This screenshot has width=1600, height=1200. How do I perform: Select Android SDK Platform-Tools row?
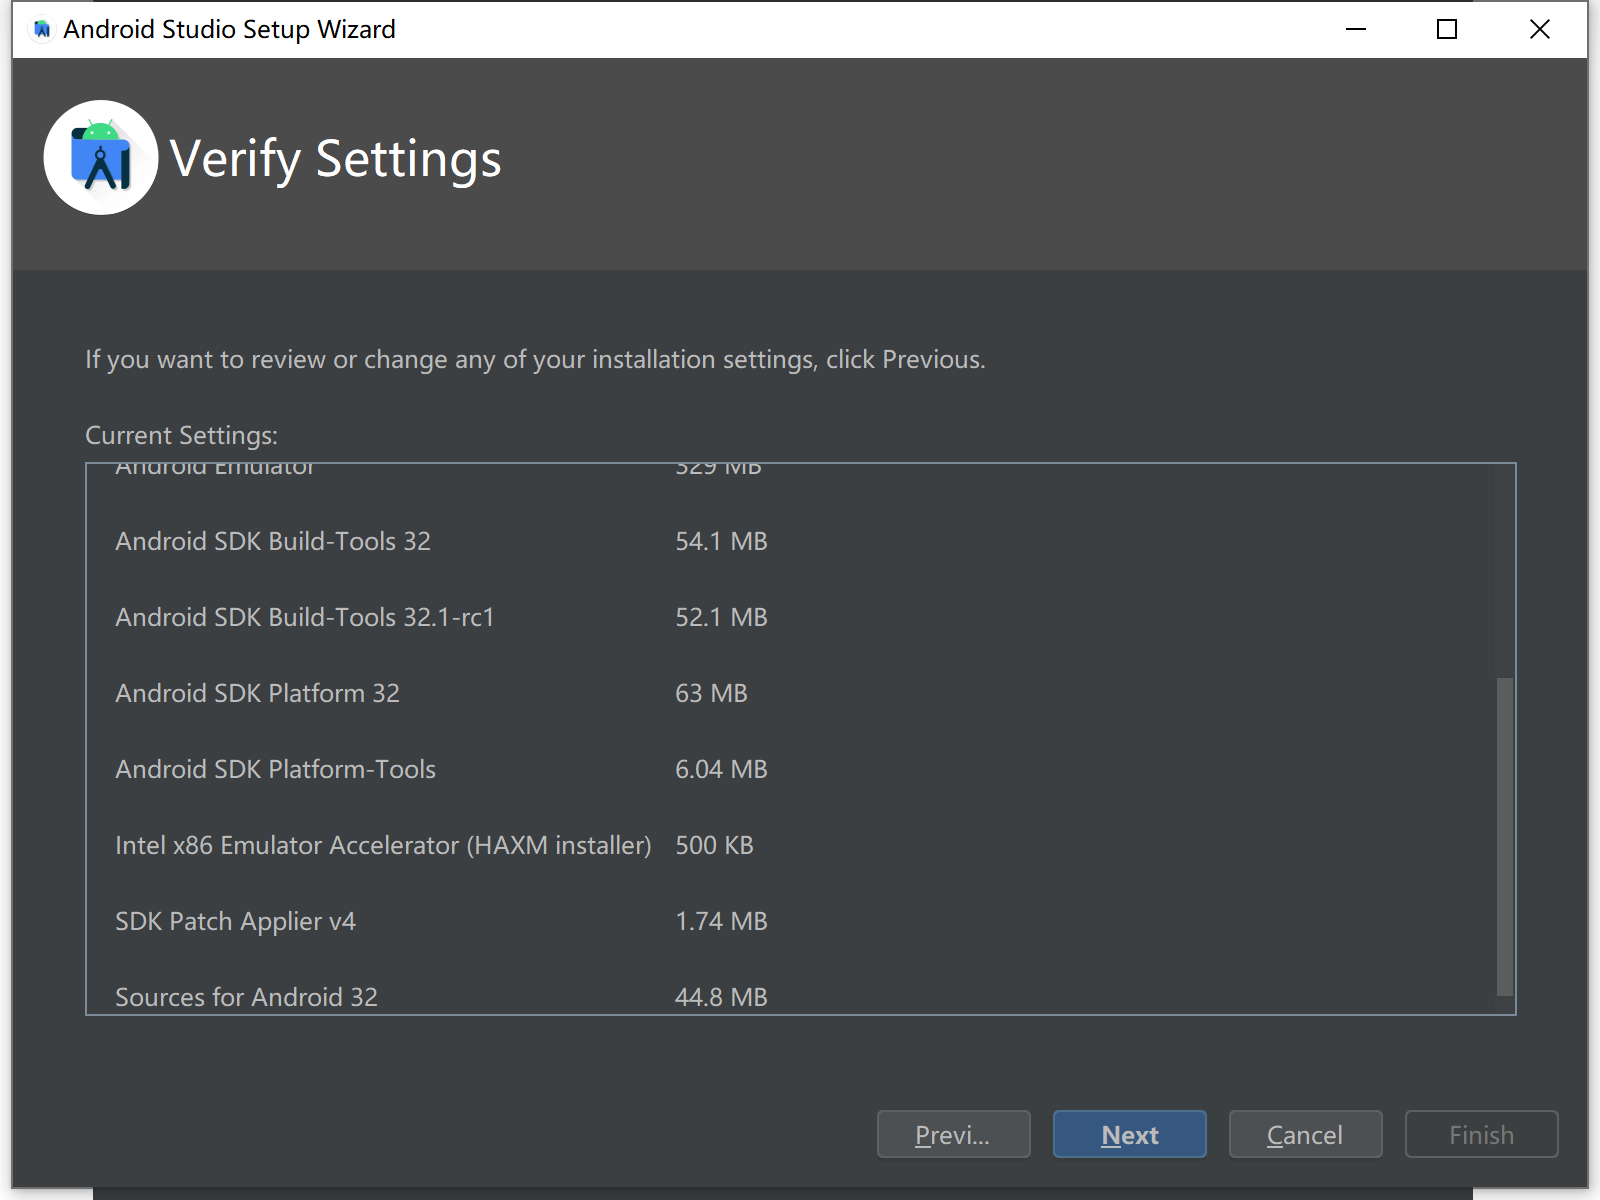[x=275, y=769]
